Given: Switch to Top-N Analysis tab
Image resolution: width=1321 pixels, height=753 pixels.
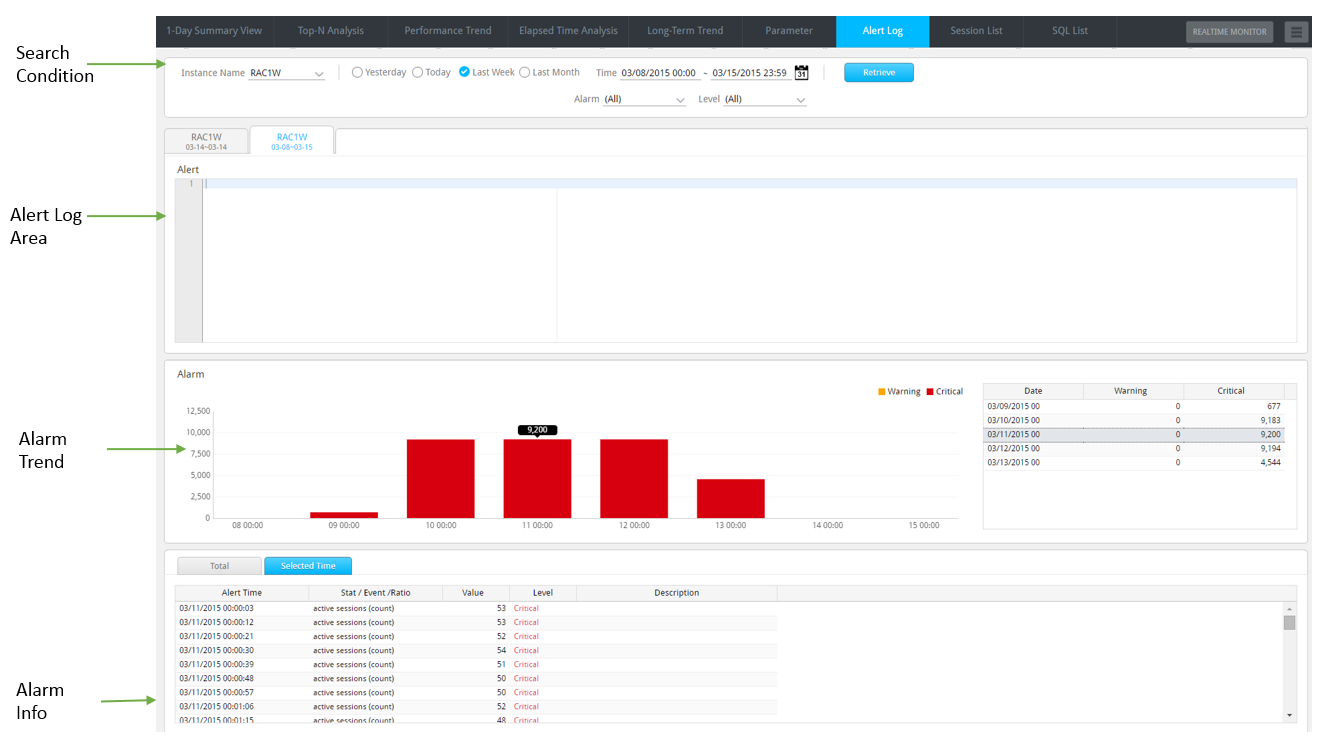Looking at the screenshot, I should [331, 31].
